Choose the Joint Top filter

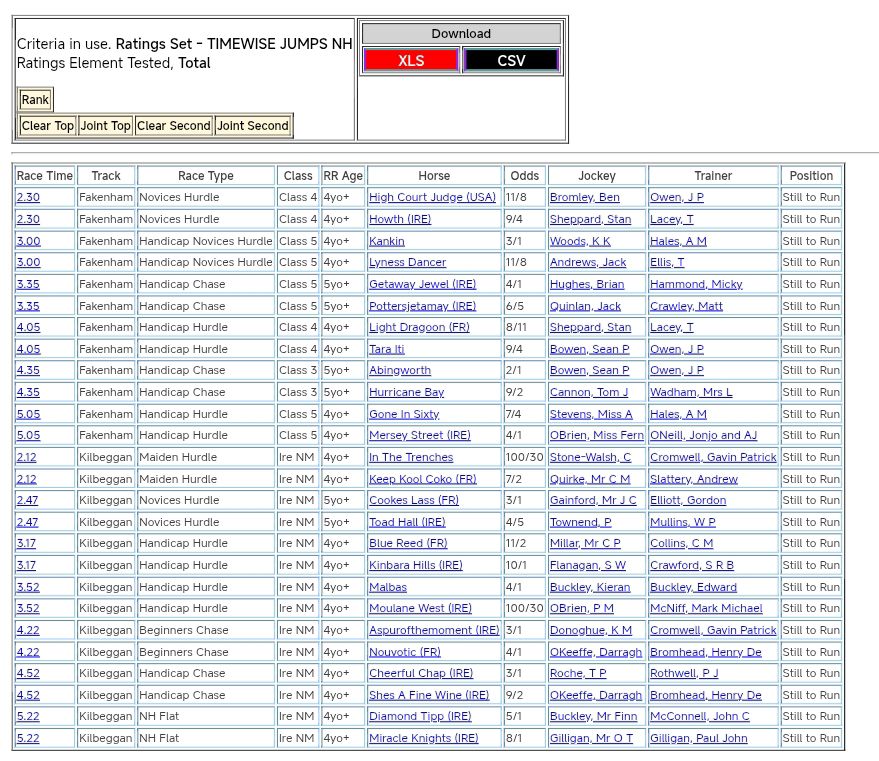(105, 126)
